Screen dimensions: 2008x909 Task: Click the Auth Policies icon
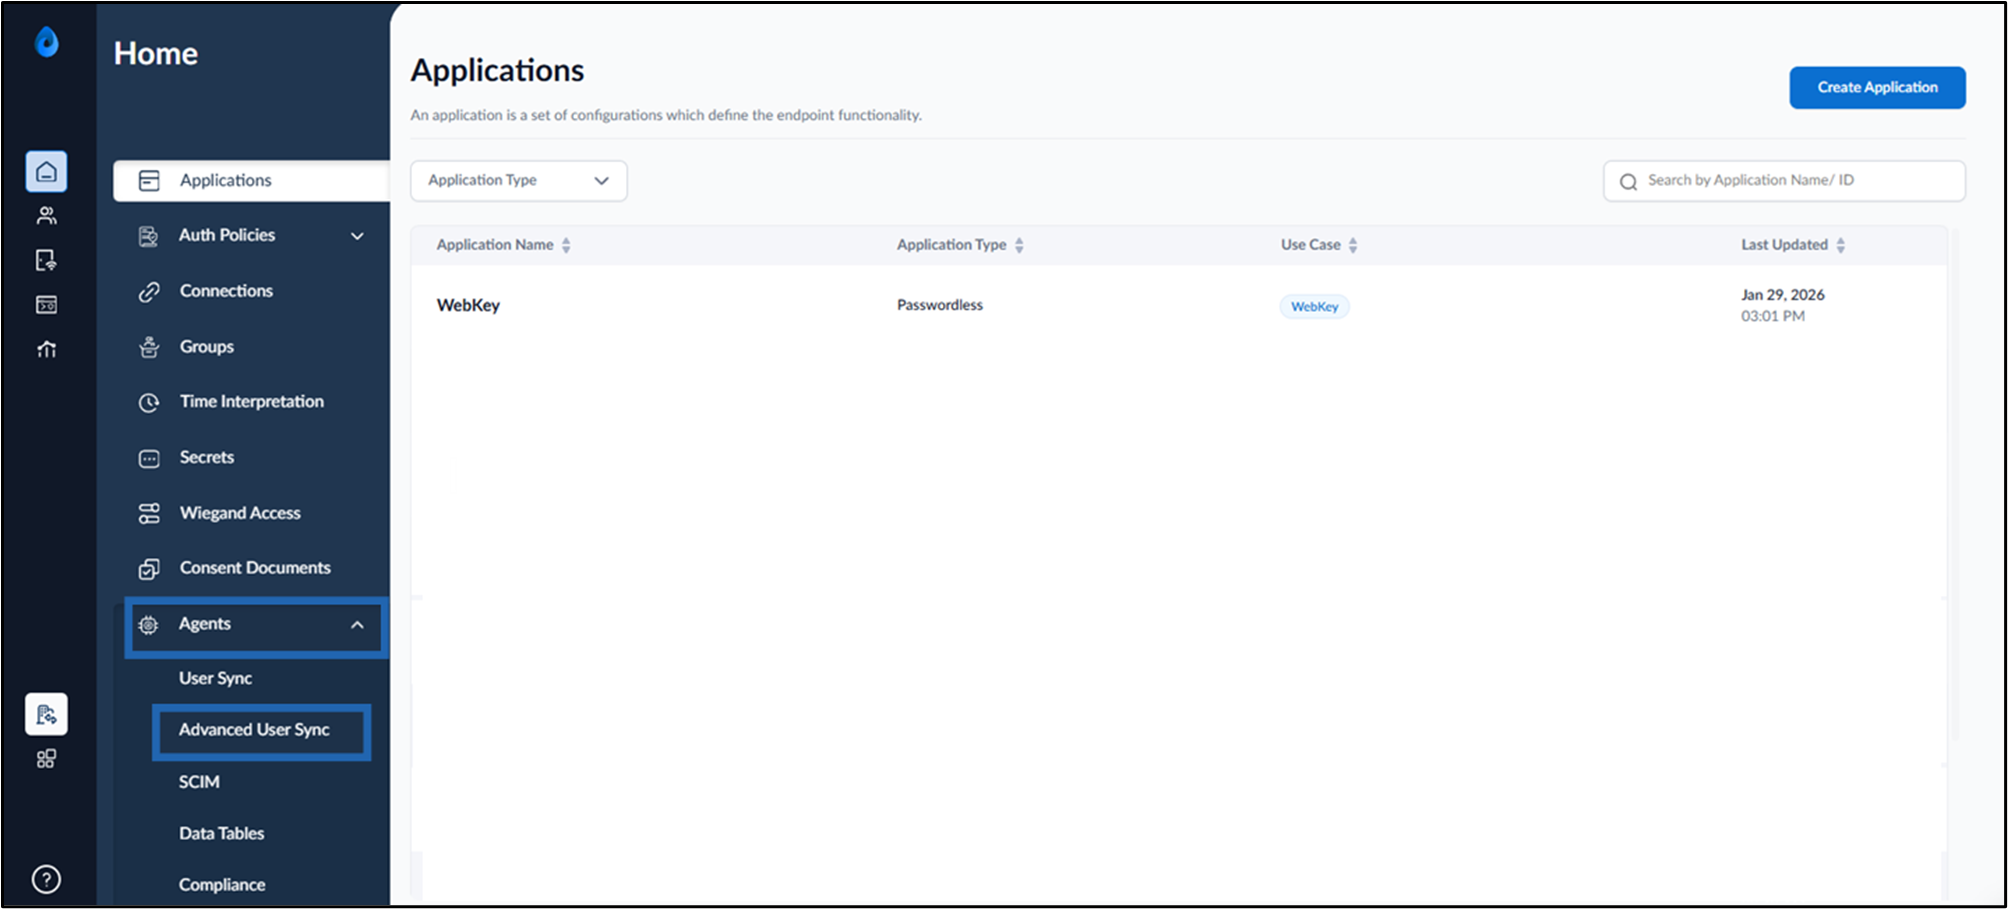tap(149, 236)
